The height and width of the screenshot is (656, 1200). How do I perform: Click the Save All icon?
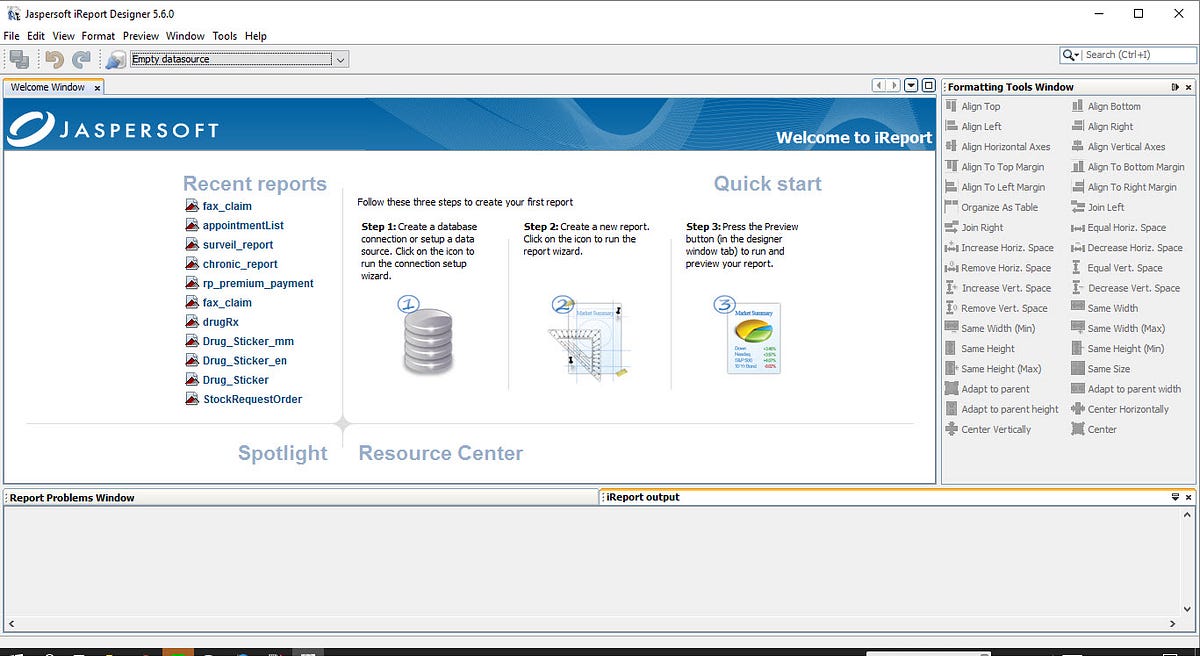18,59
